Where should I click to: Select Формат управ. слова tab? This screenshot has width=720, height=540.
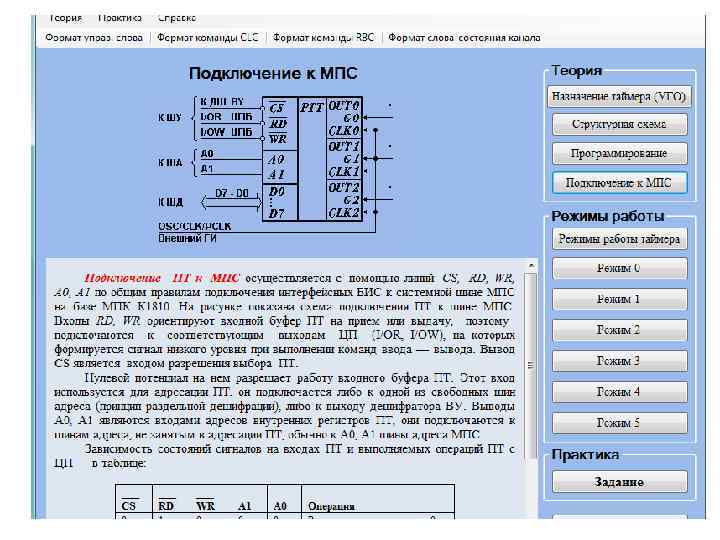tap(94, 38)
